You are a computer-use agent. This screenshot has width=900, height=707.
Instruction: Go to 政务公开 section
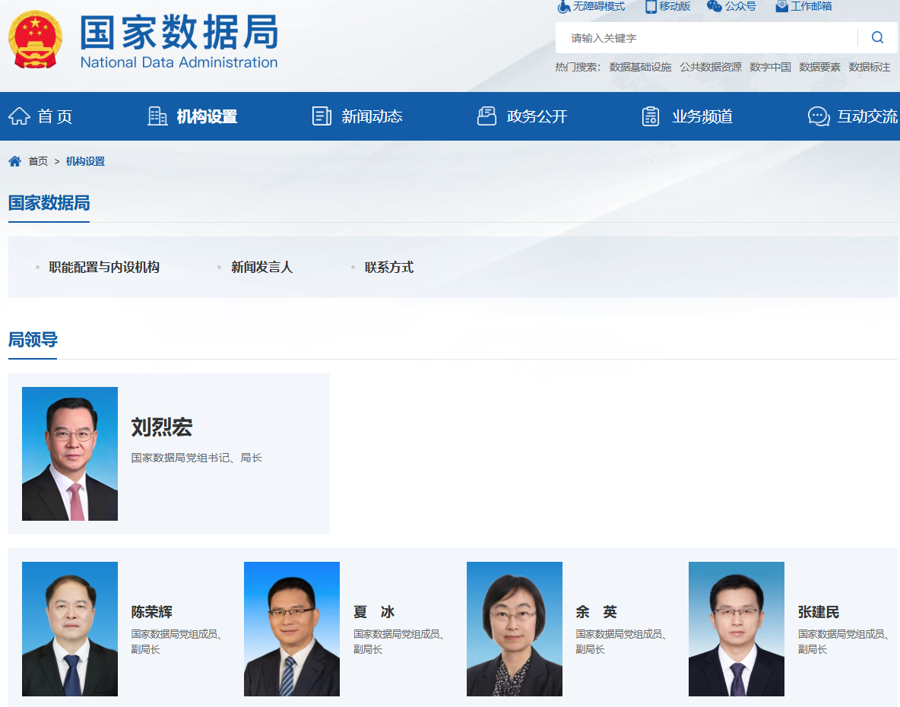pyautogui.click(x=523, y=116)
